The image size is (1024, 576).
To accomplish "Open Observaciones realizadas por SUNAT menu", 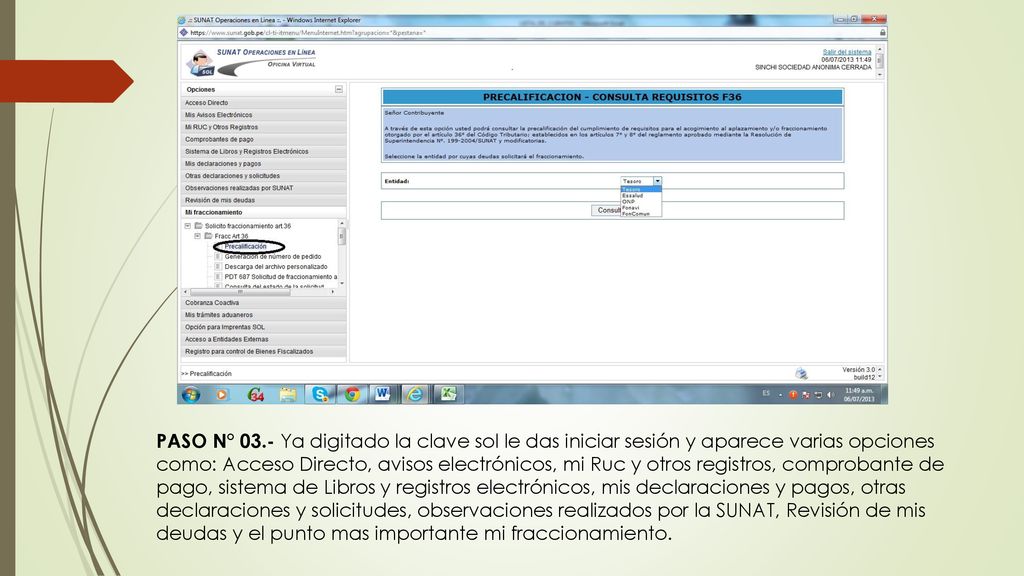I will (x=264, y=188).
